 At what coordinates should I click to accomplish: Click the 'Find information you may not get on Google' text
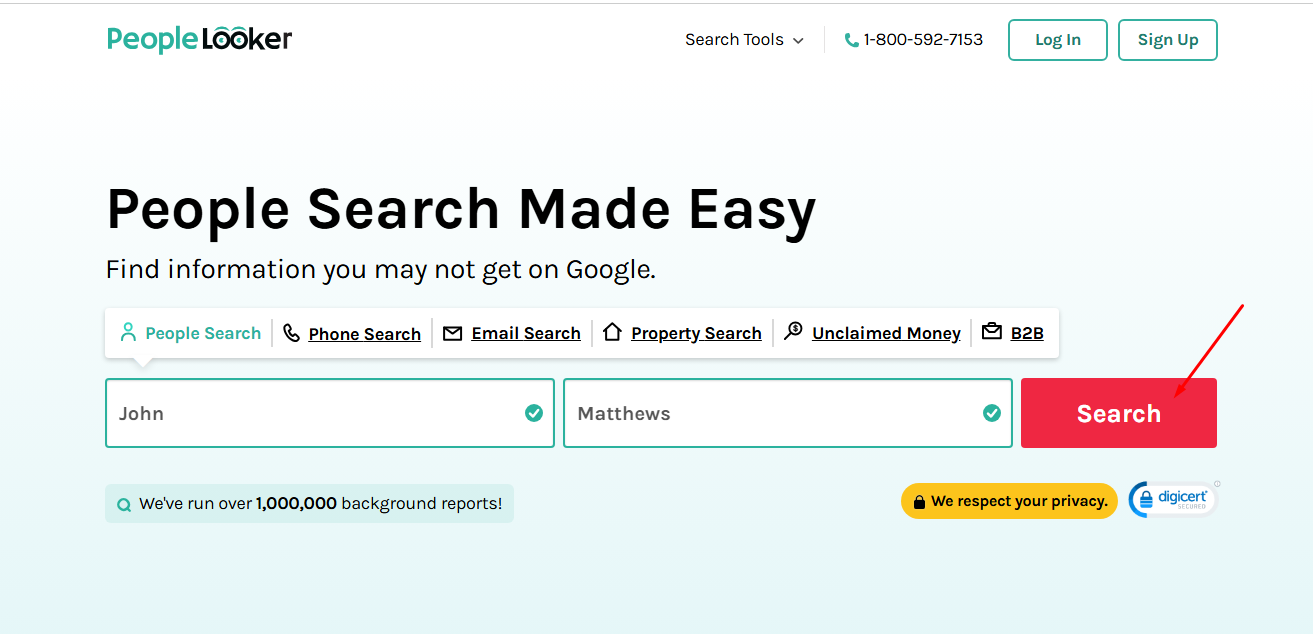point(381,270)
